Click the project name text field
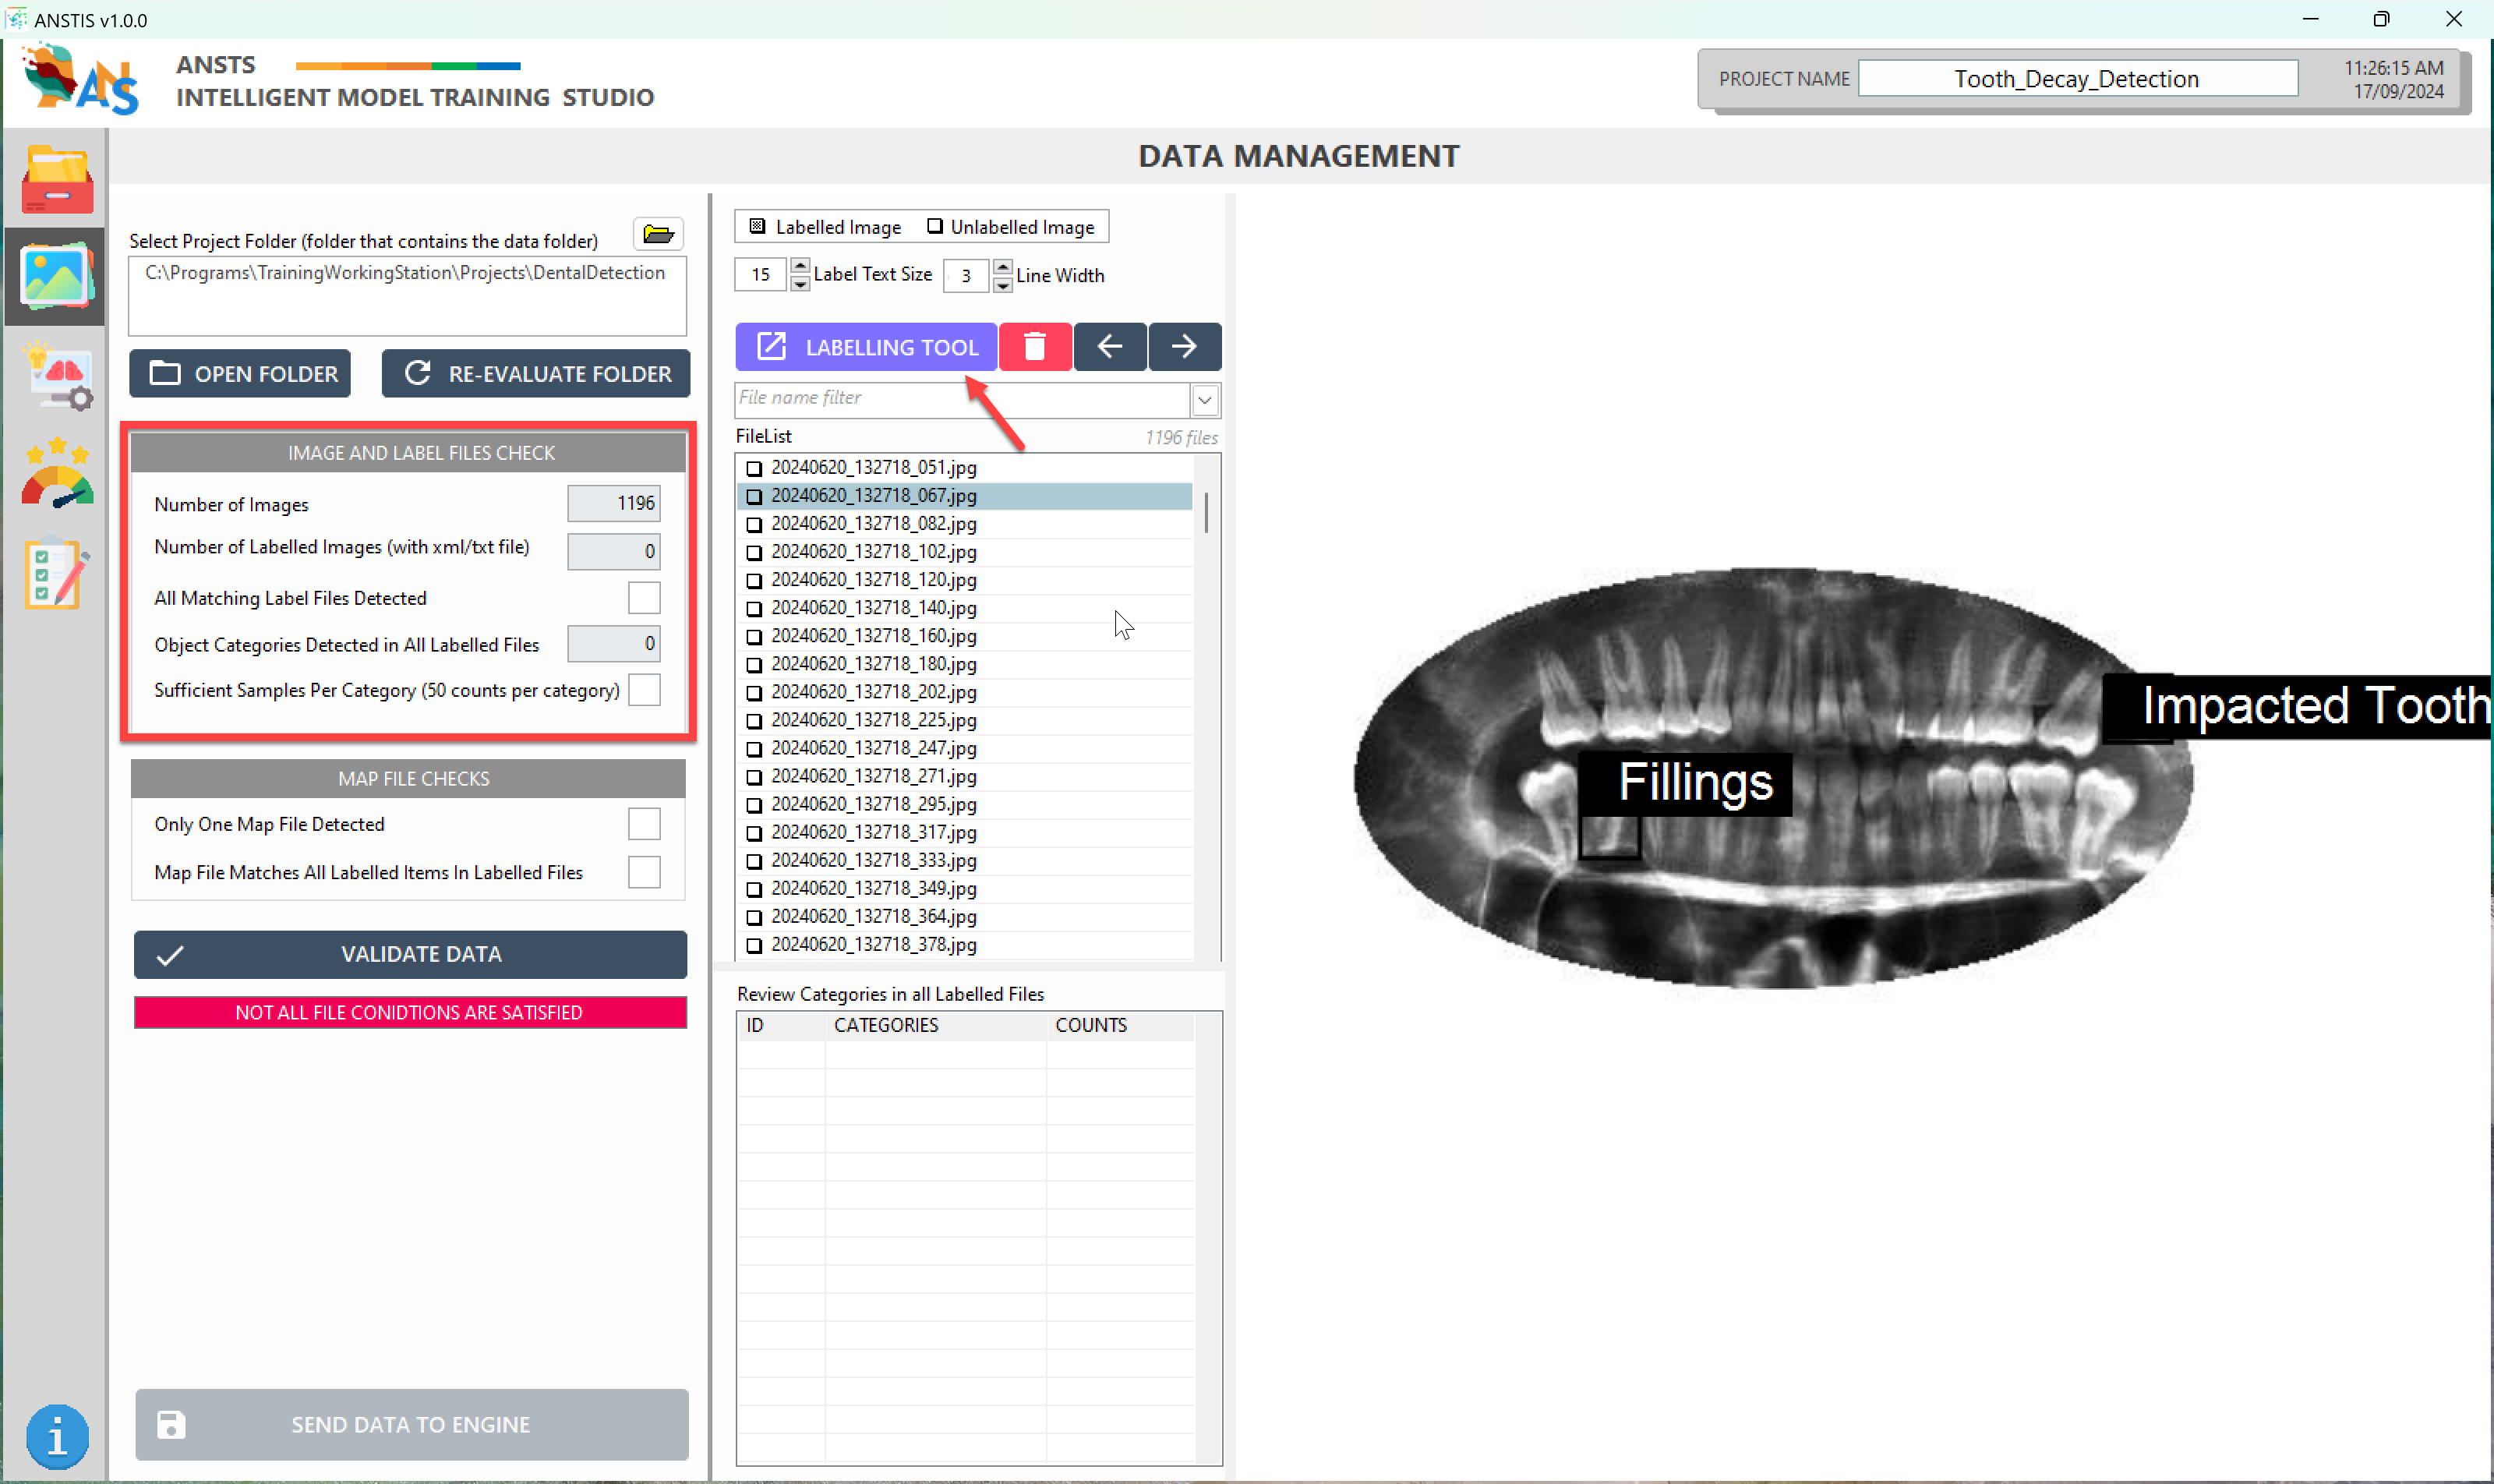Screen dimensions: 2494x1484 [x=2076, y=79]
